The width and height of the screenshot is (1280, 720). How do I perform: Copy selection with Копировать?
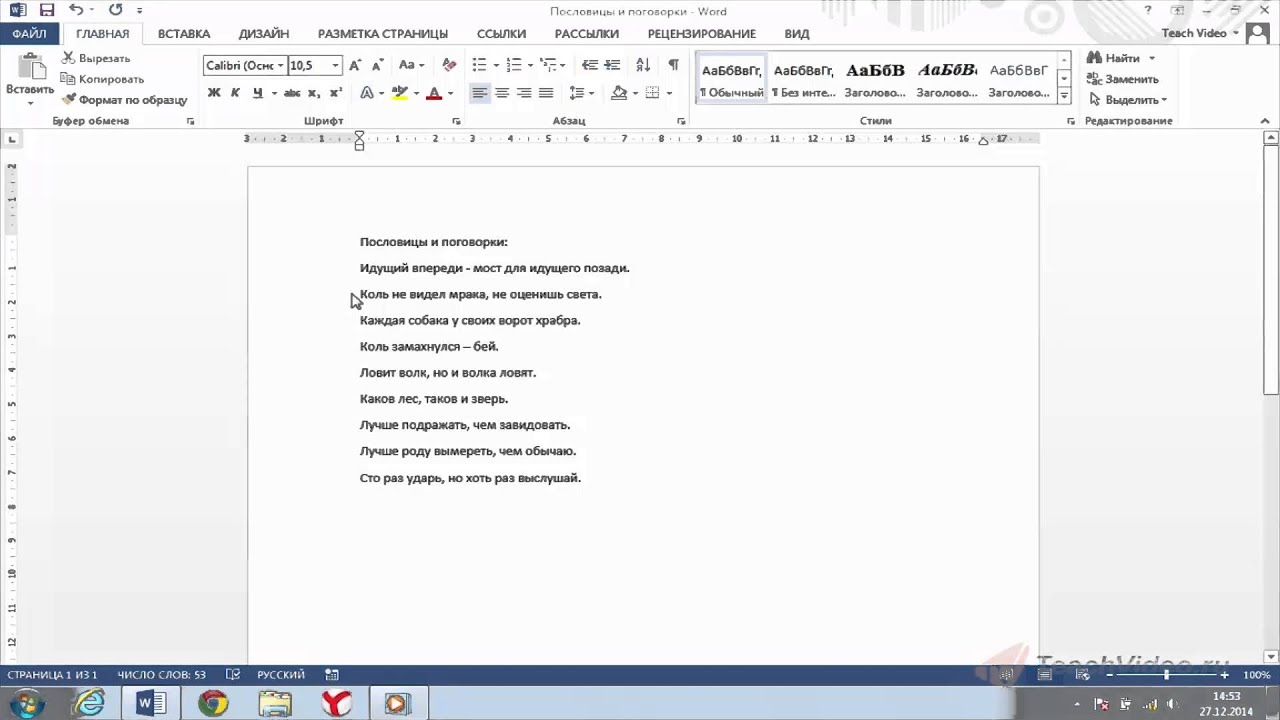(x=102, y=79)
